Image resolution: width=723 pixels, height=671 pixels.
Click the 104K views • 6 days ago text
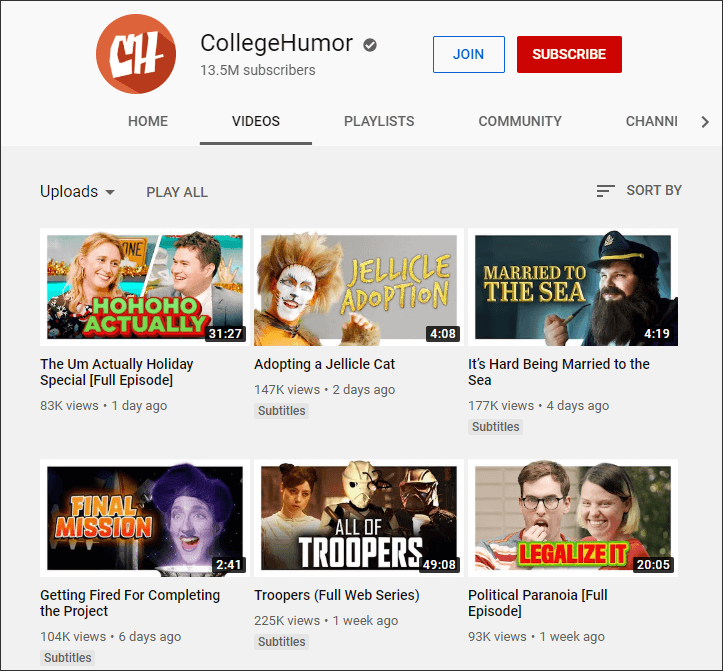pos(111,637)
